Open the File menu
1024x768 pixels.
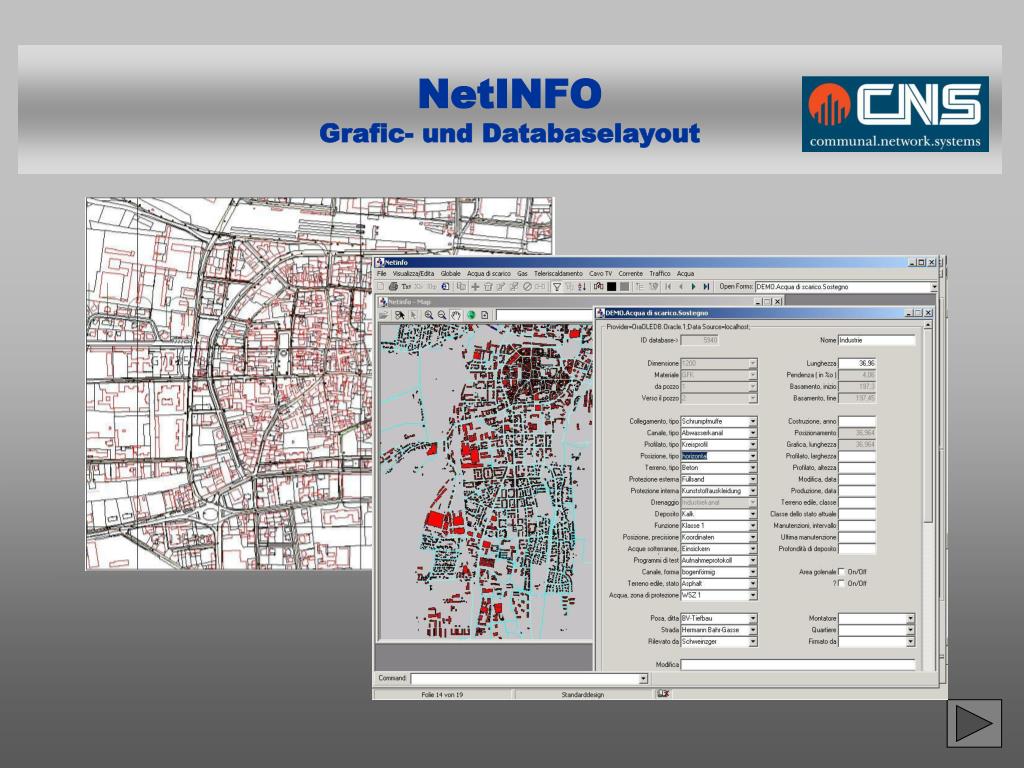click(382, 274)
